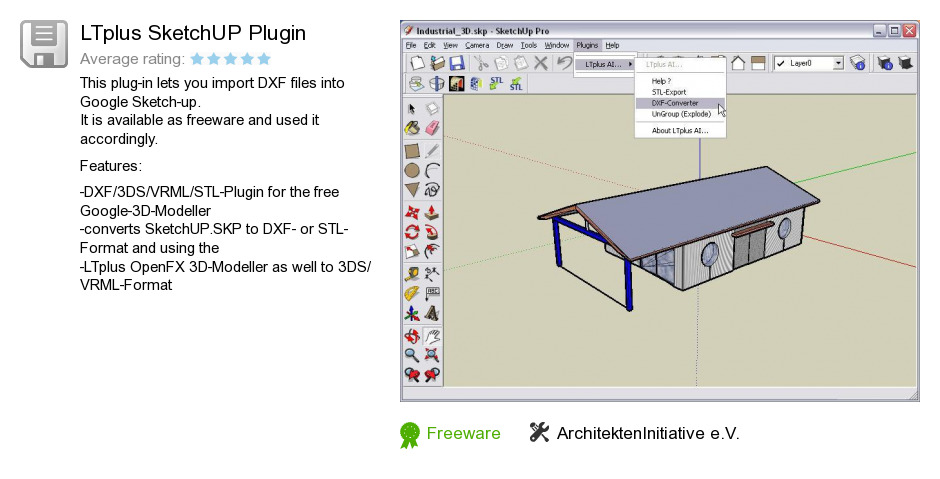
Task: Select the Follow Me tool
Action: pos(432,232)
